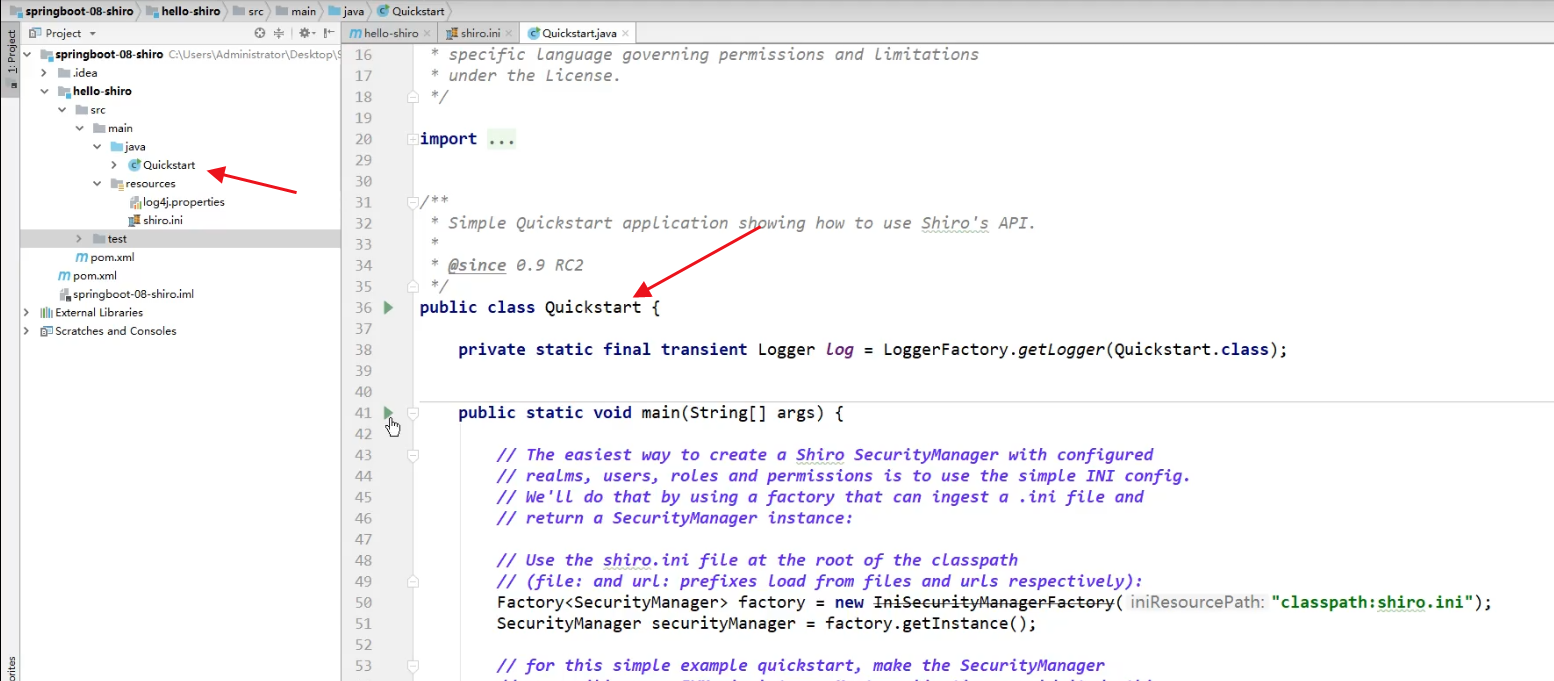The height and width of the screenshot is (681, 1554).
Task: Expand the folded import block at line 20
Action: click(x=412, y=139)
